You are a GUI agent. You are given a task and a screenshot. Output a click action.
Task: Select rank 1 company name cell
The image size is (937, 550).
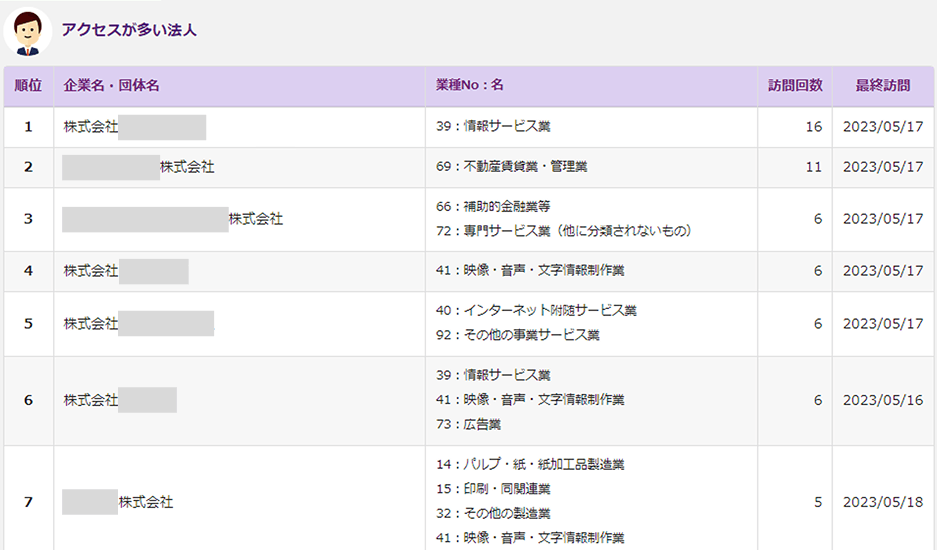(240, 127)
